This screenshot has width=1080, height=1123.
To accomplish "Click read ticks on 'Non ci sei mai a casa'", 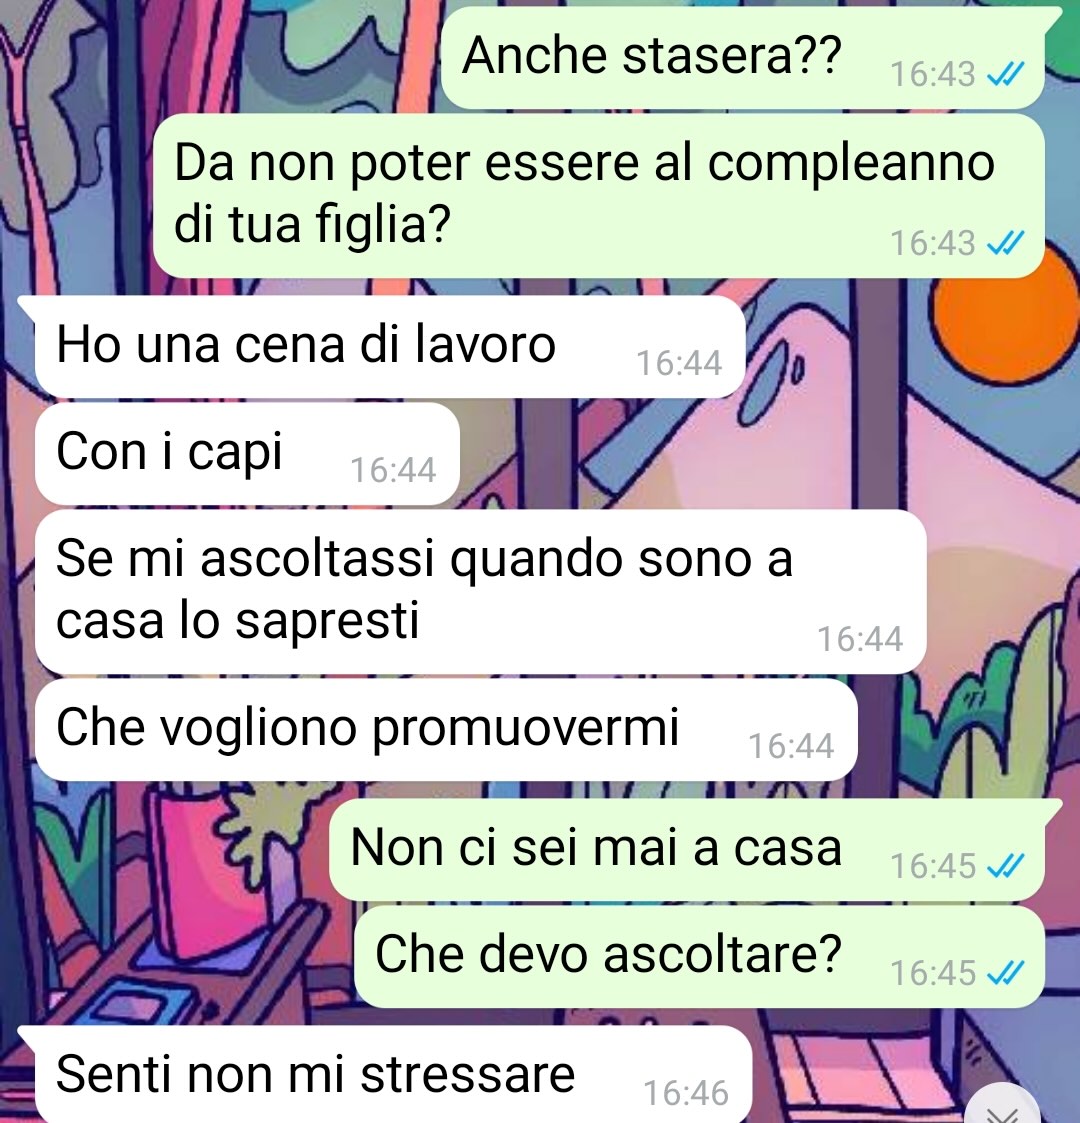I will tap(1006, 867).
